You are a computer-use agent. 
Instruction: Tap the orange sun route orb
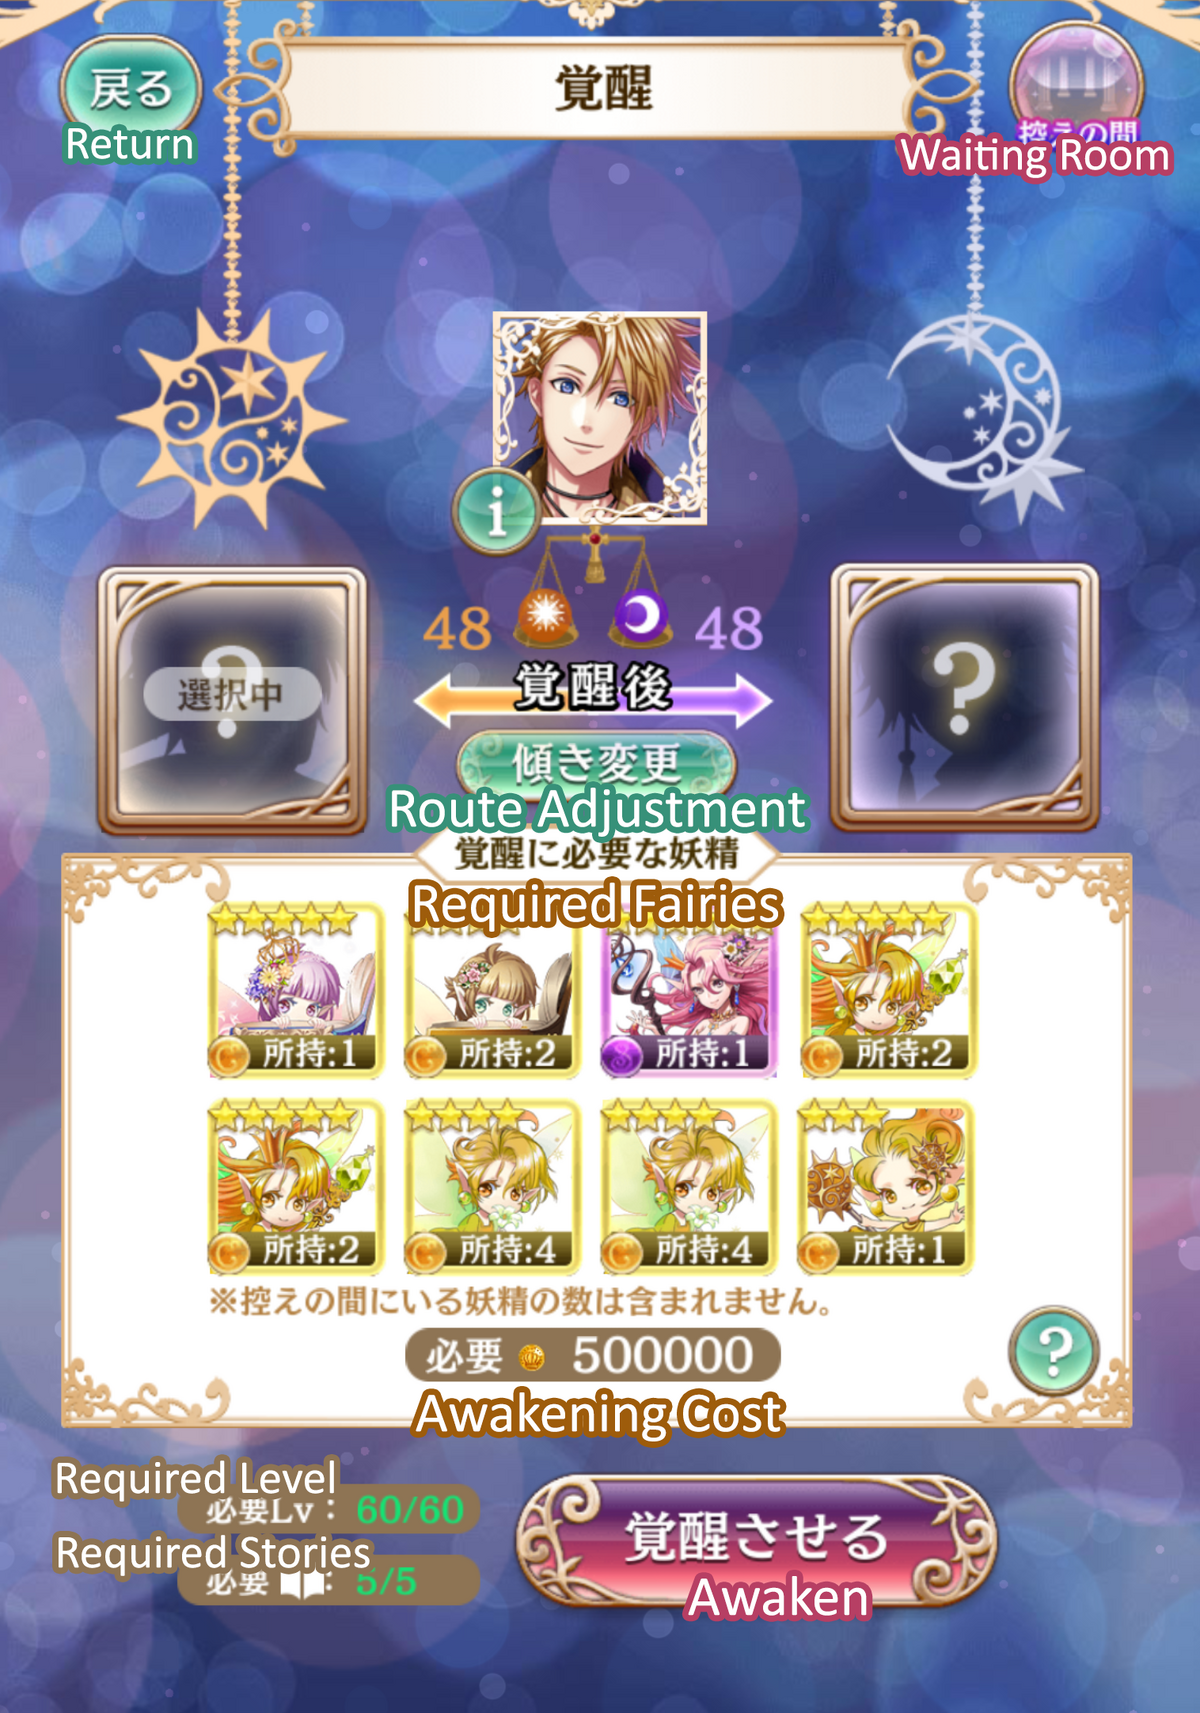click(545, 615)
